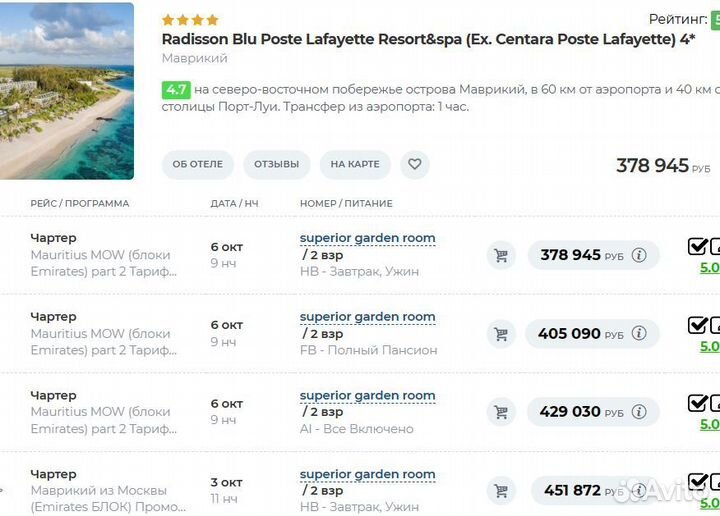The width and height of the screenshot is (720, 516).
Task: Show info for the 405 090 rub price
Action: (x=639, y=334)
